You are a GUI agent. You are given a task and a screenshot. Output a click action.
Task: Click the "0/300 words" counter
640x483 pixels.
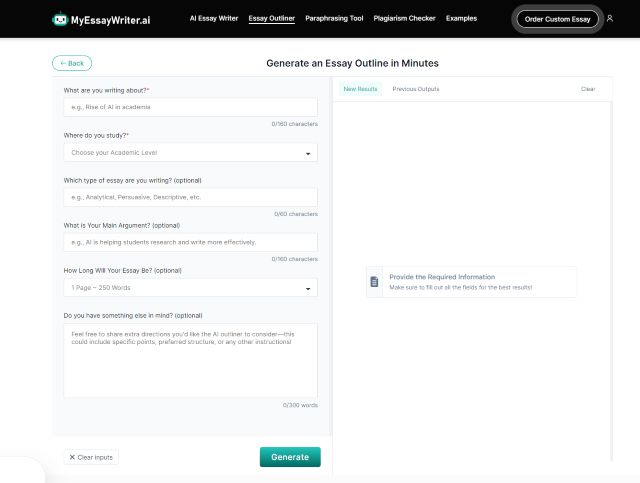[x=300, y=405]
